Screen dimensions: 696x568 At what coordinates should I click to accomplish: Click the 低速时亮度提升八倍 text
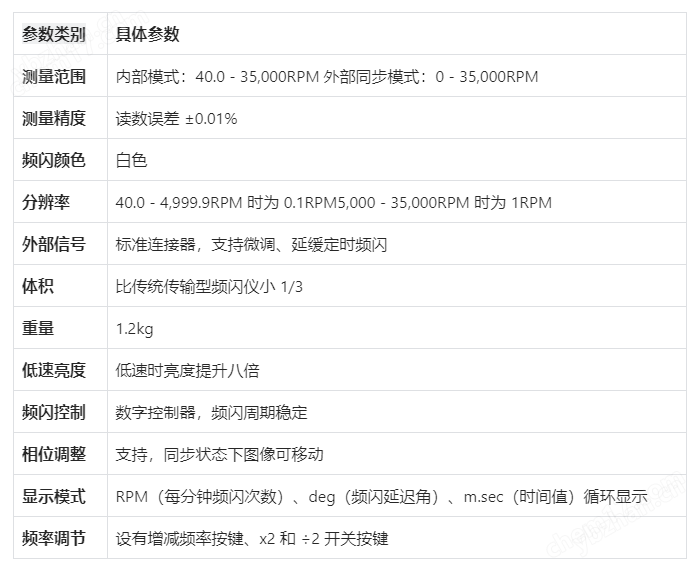[187, 371]
